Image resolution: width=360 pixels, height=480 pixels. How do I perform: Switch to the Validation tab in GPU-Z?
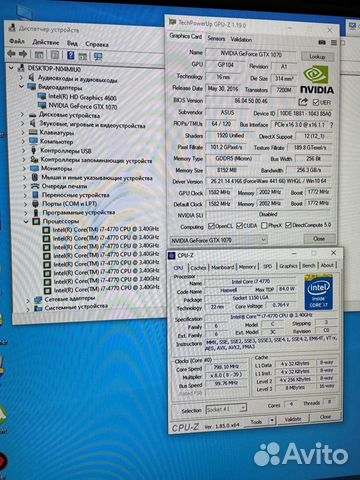(x=241, y=39)
